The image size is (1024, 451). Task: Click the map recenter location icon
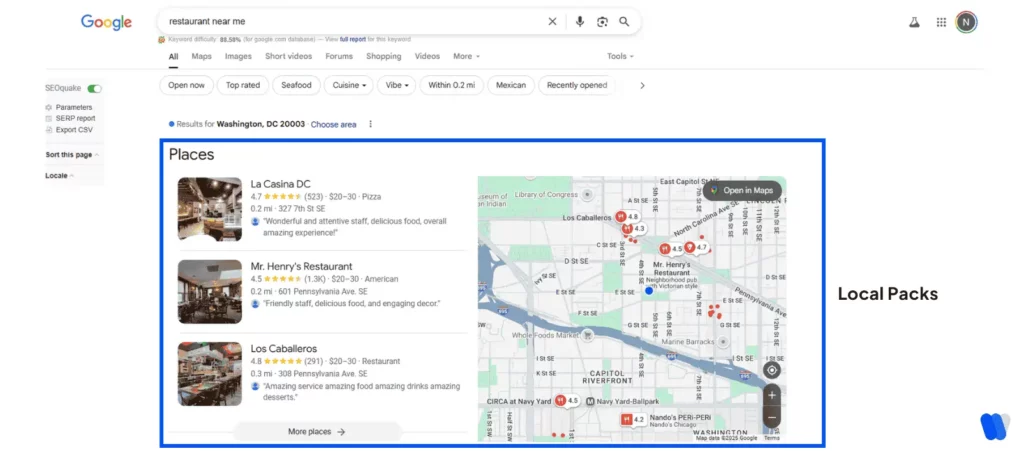(x=772, y=370)
